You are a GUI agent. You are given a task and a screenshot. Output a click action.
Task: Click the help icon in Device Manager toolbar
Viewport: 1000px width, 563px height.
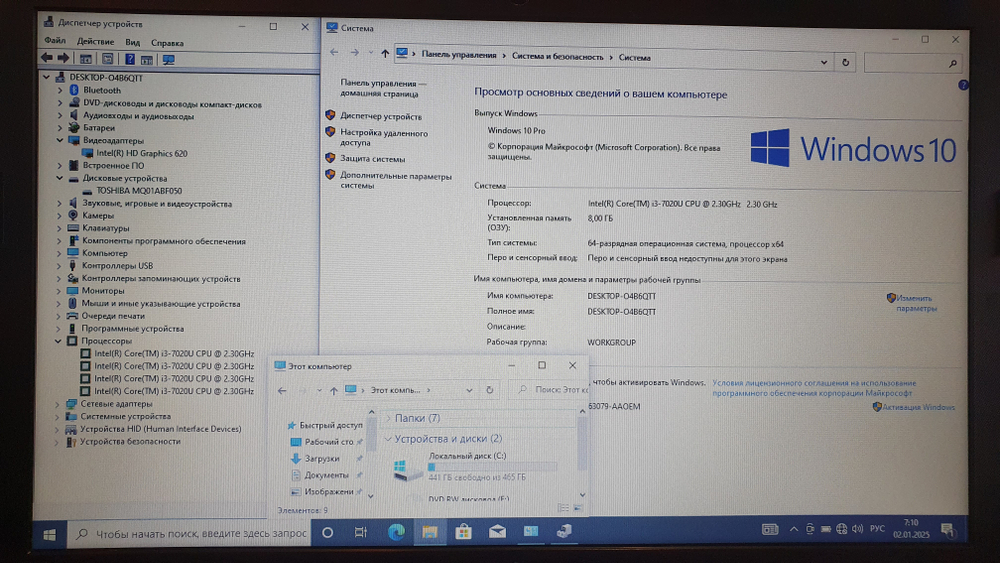[129, 59]
